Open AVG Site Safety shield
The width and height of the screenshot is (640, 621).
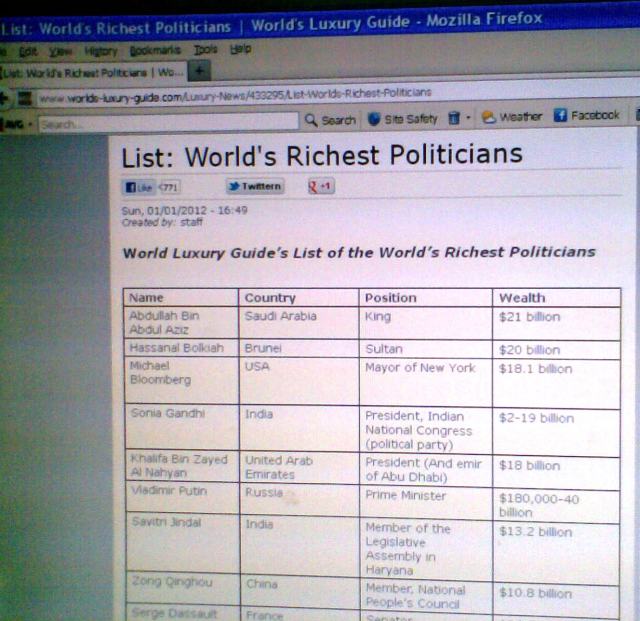pos(402,119)
